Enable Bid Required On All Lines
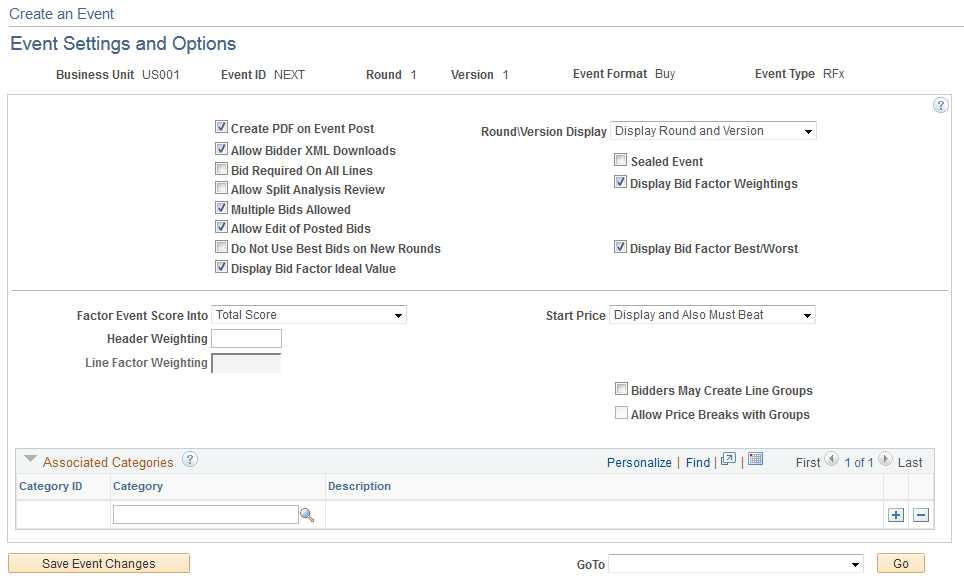The image size is (964, 580). (221, 169)
